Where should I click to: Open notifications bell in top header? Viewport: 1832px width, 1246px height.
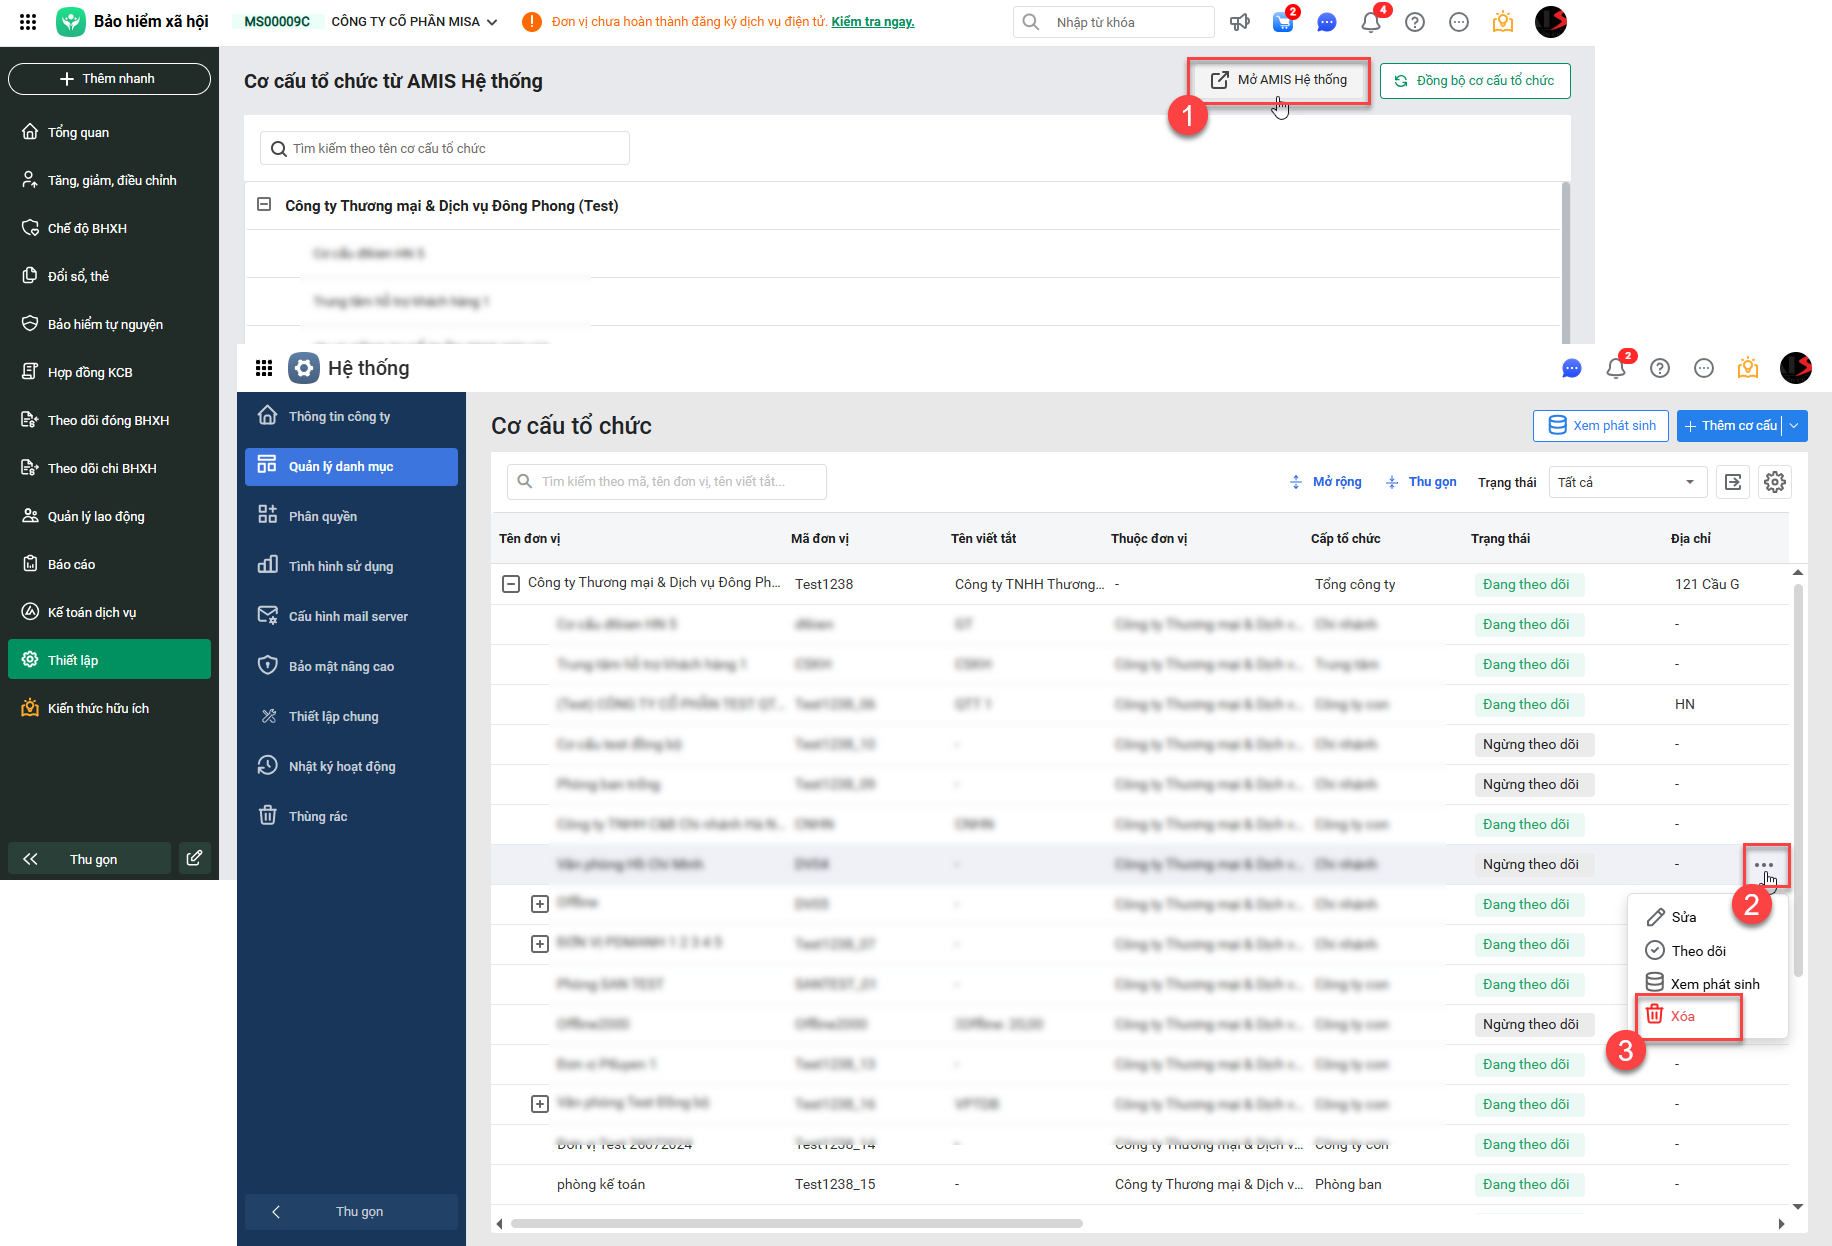pos(1371,22)
